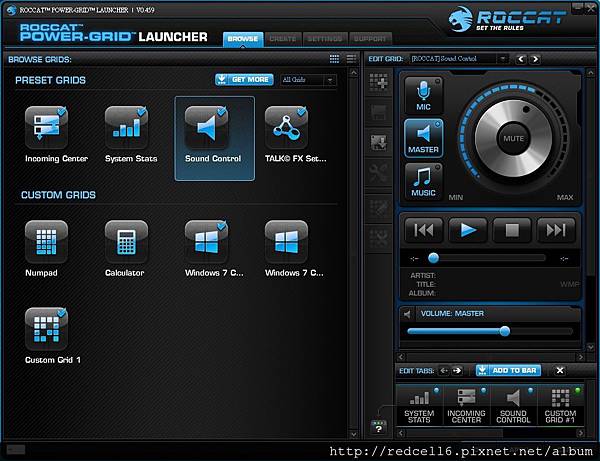Remove tab with the X button

(560, 370)
